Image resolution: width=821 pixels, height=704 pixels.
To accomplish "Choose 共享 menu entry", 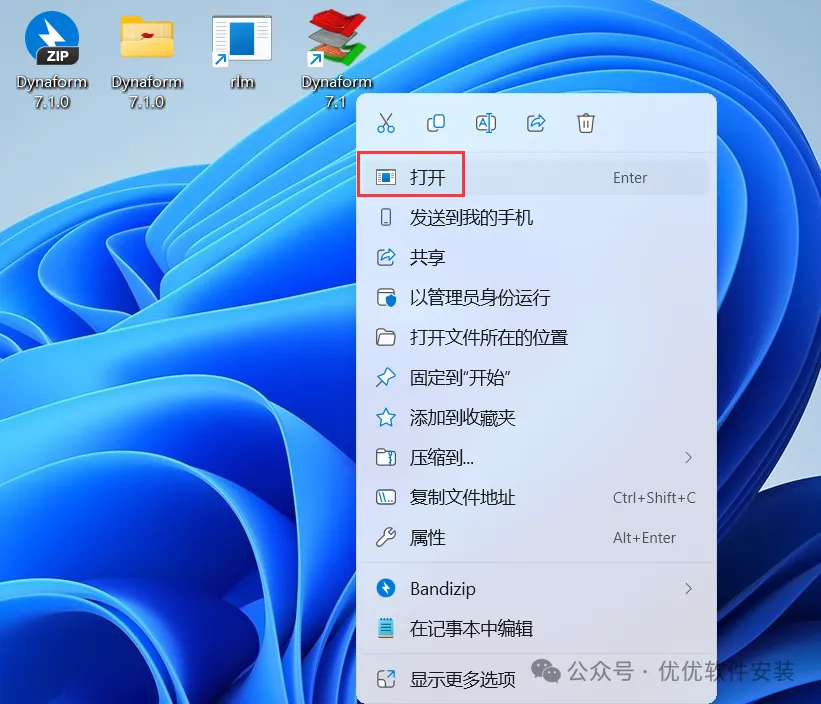I will pyautogui.click(x=536, y=258).
